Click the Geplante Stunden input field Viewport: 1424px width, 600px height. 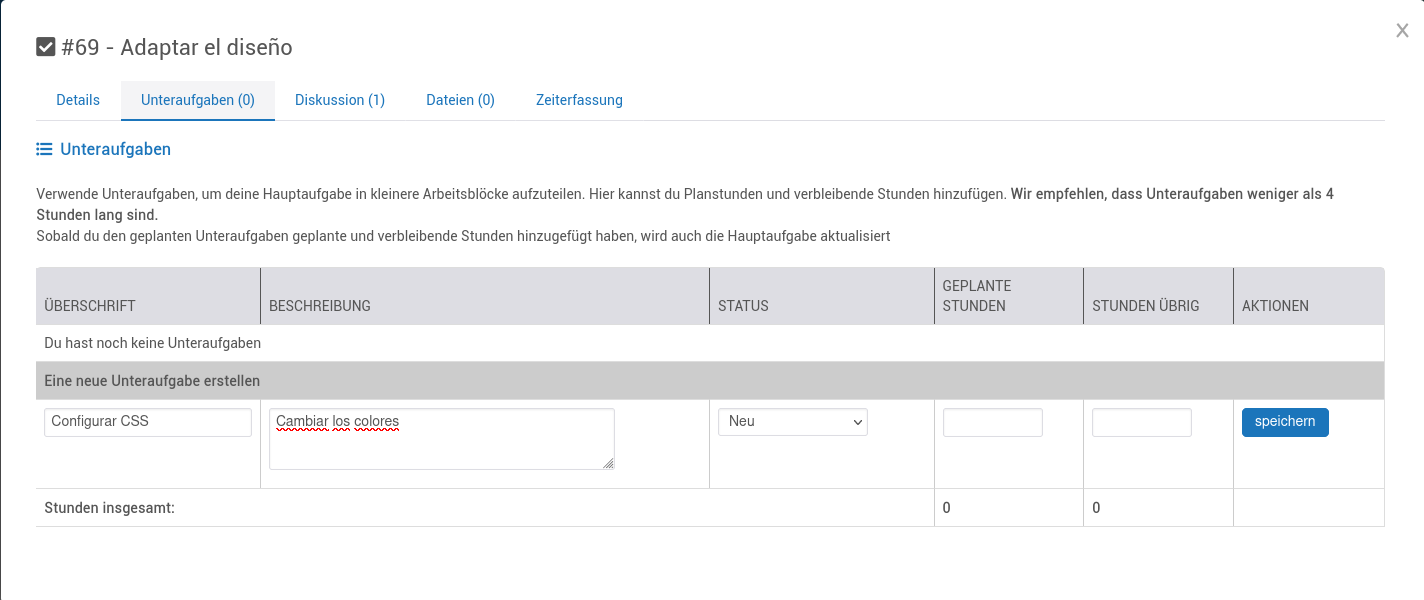(993, 422)
